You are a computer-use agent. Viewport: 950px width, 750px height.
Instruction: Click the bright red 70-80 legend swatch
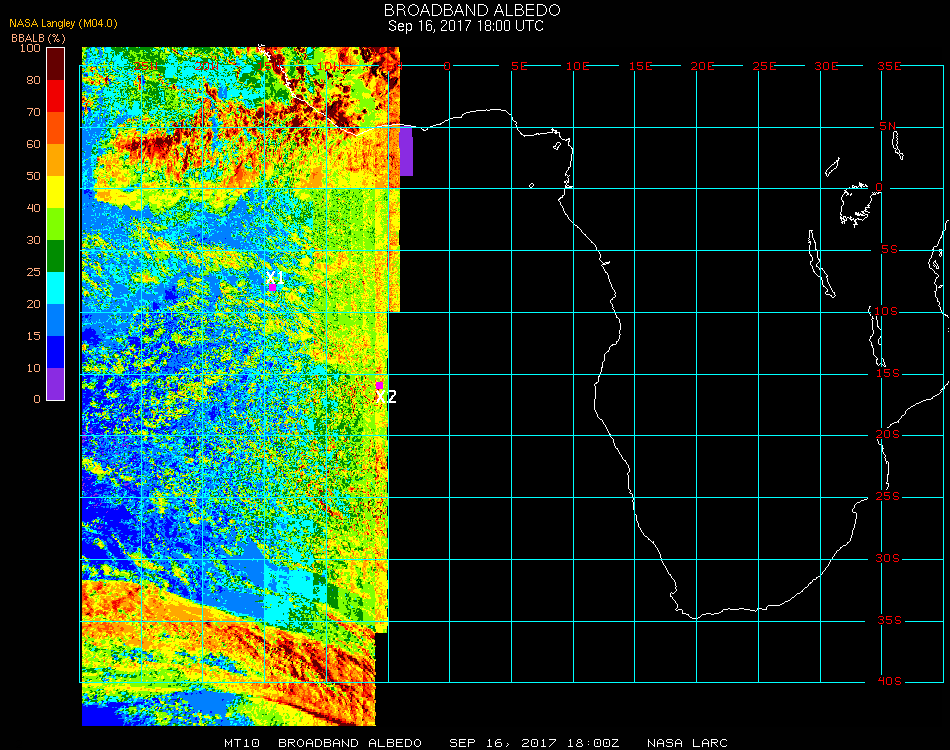pos(56,96)
